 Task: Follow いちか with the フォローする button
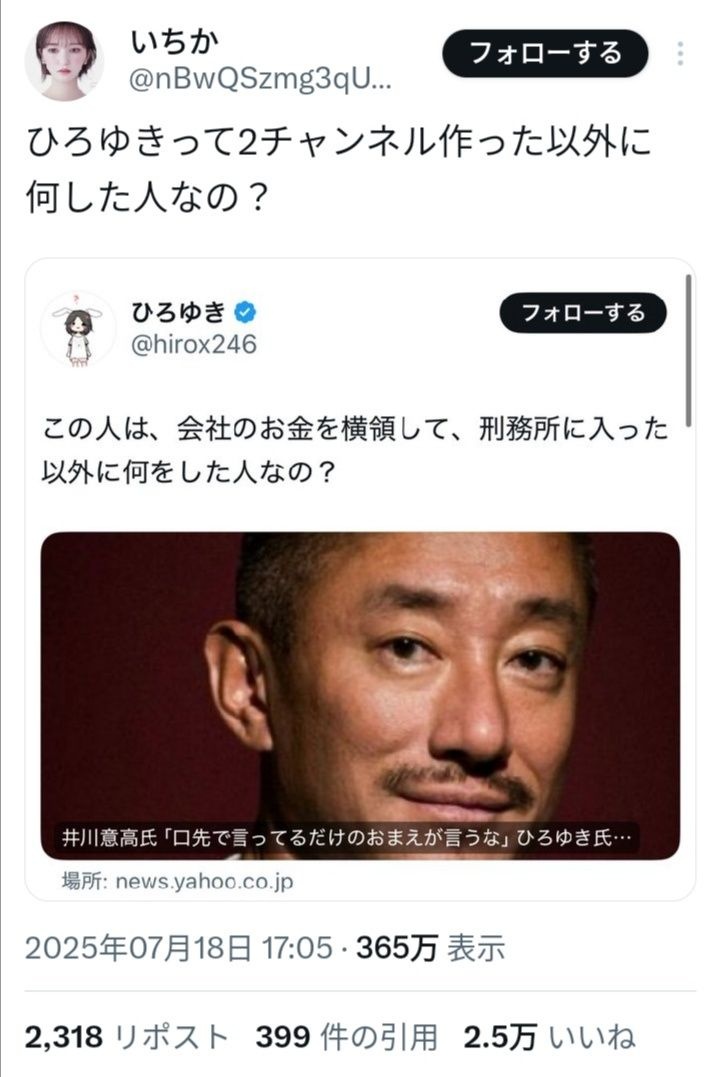545,54
